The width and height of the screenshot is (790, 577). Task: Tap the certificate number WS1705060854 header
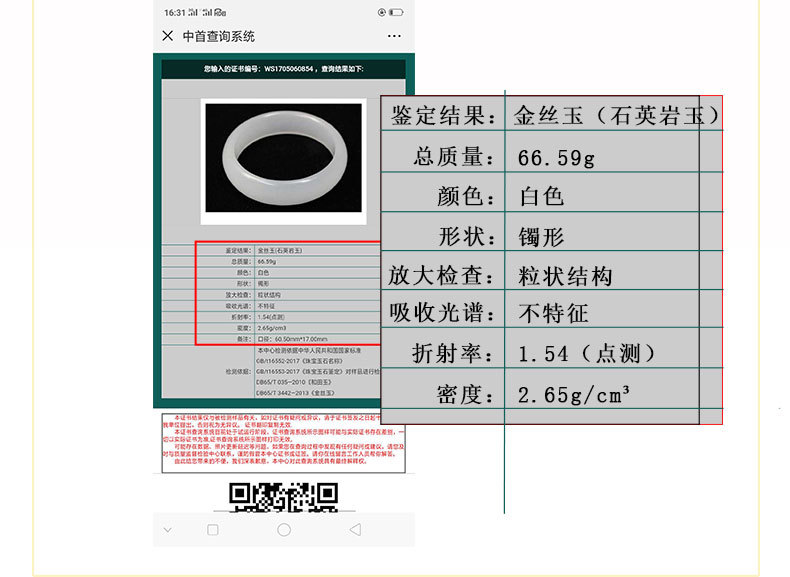(x=284, y=69)
